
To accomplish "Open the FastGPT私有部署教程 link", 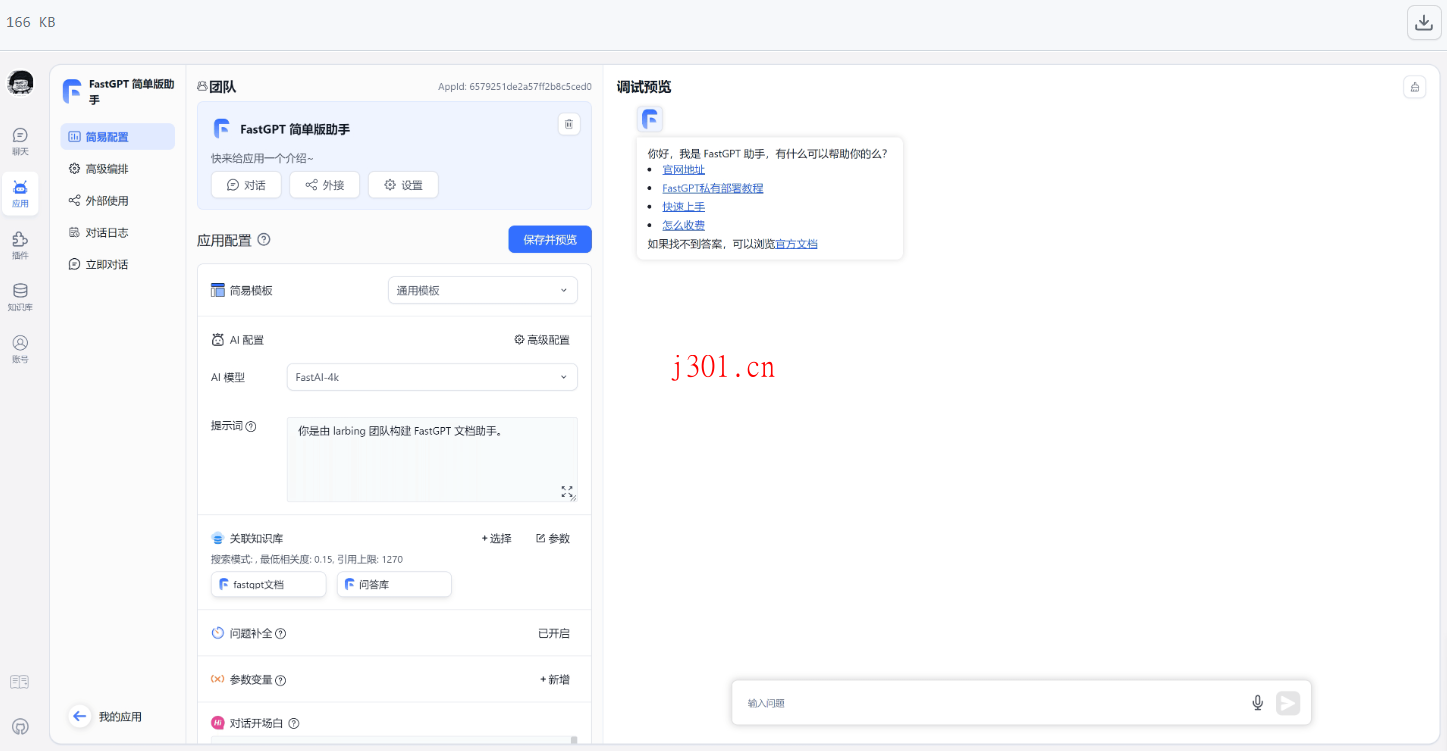I will click(712, 187).
